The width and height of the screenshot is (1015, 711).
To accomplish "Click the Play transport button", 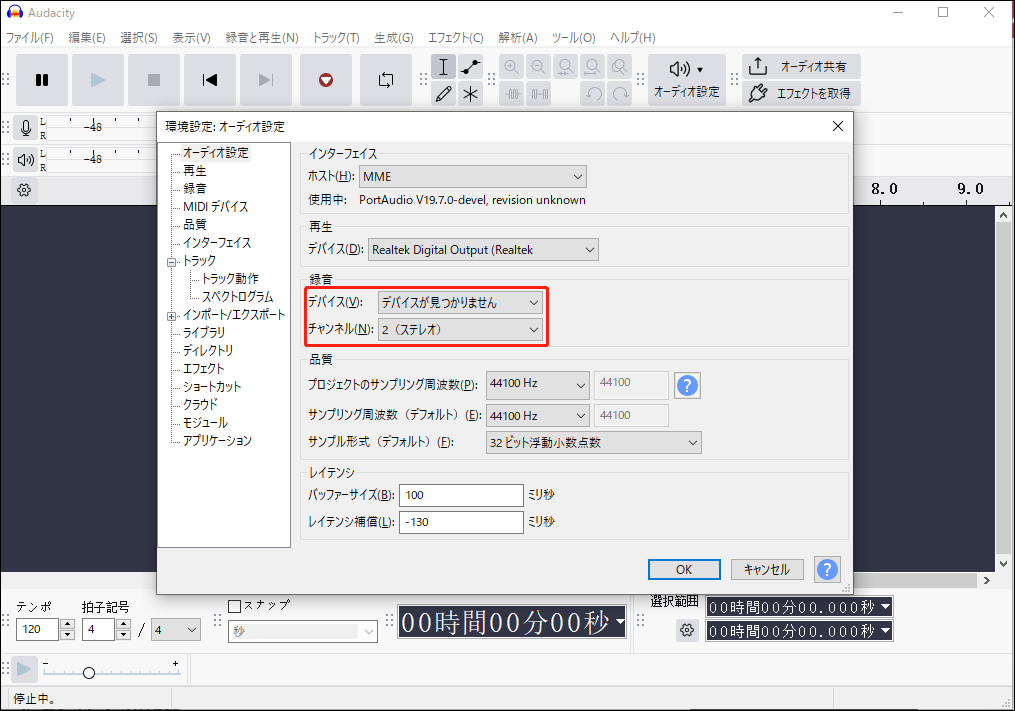I will [98, 80].
